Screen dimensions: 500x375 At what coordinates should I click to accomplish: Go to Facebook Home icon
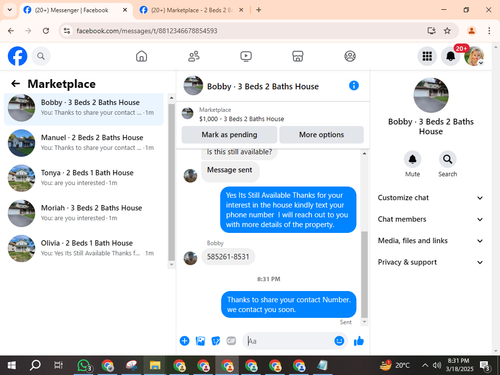click(x=141, y=56)
